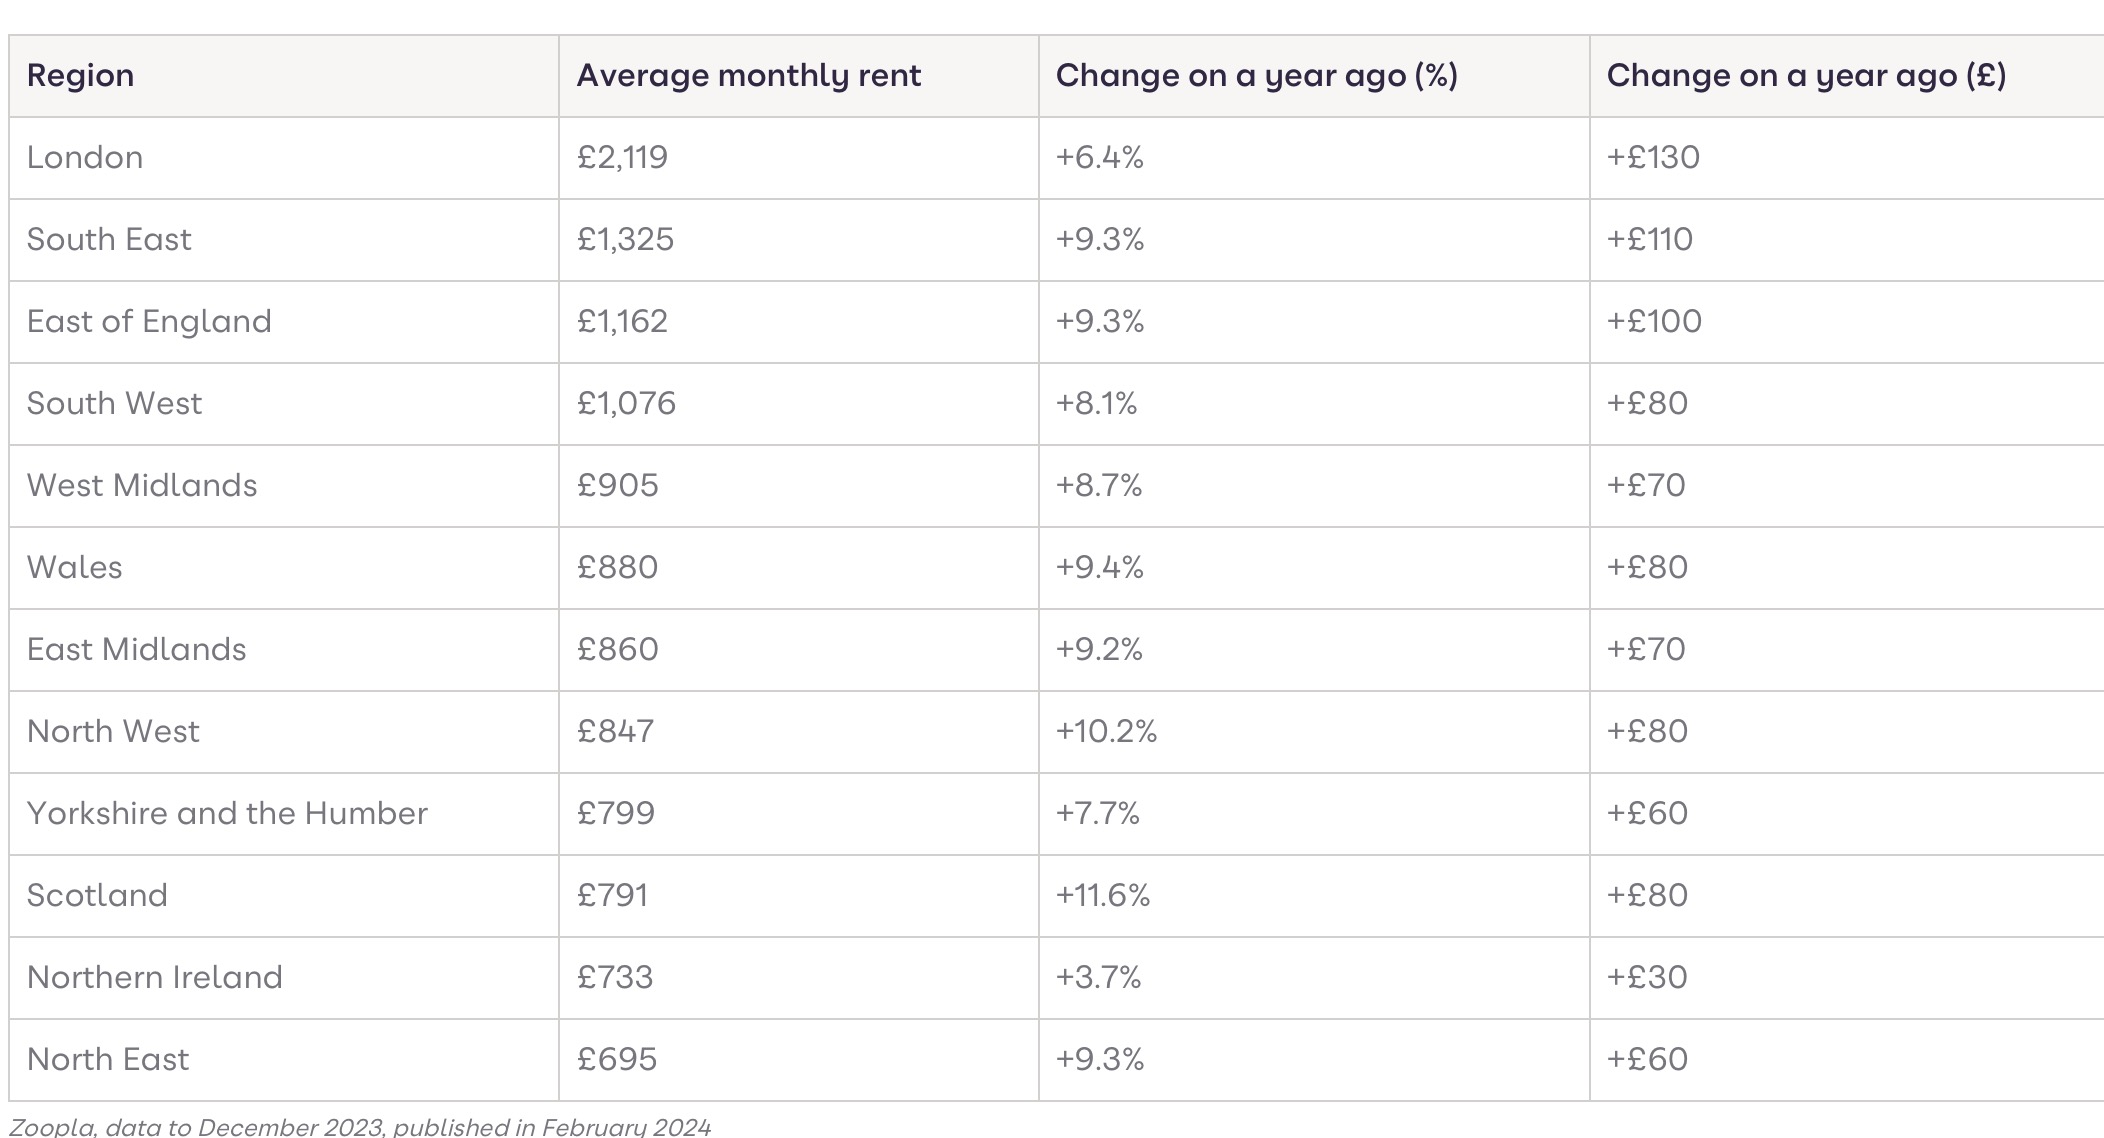Click the Change on a year ago (%) header
The width and height of the screenshot is (2104, 1138).
pyautogui.click(x=1256, y=76)
